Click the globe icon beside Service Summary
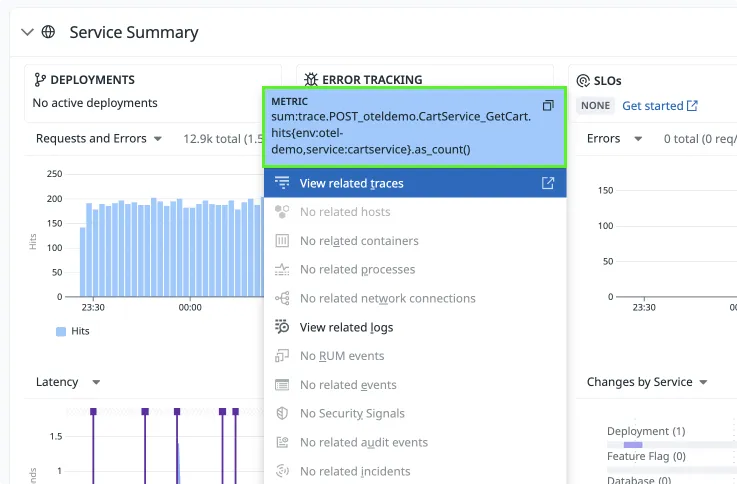The image size is (737, 484). coord(48,32)
